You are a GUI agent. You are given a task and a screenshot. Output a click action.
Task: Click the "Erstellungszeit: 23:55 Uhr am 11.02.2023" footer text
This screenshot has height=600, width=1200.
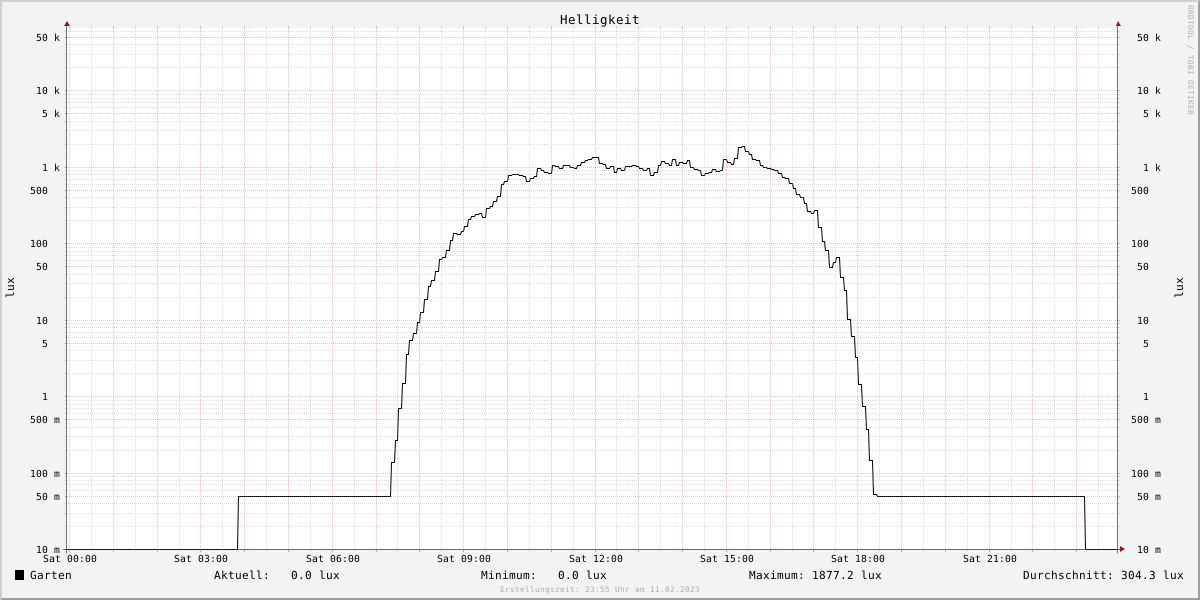click(600, 590)
